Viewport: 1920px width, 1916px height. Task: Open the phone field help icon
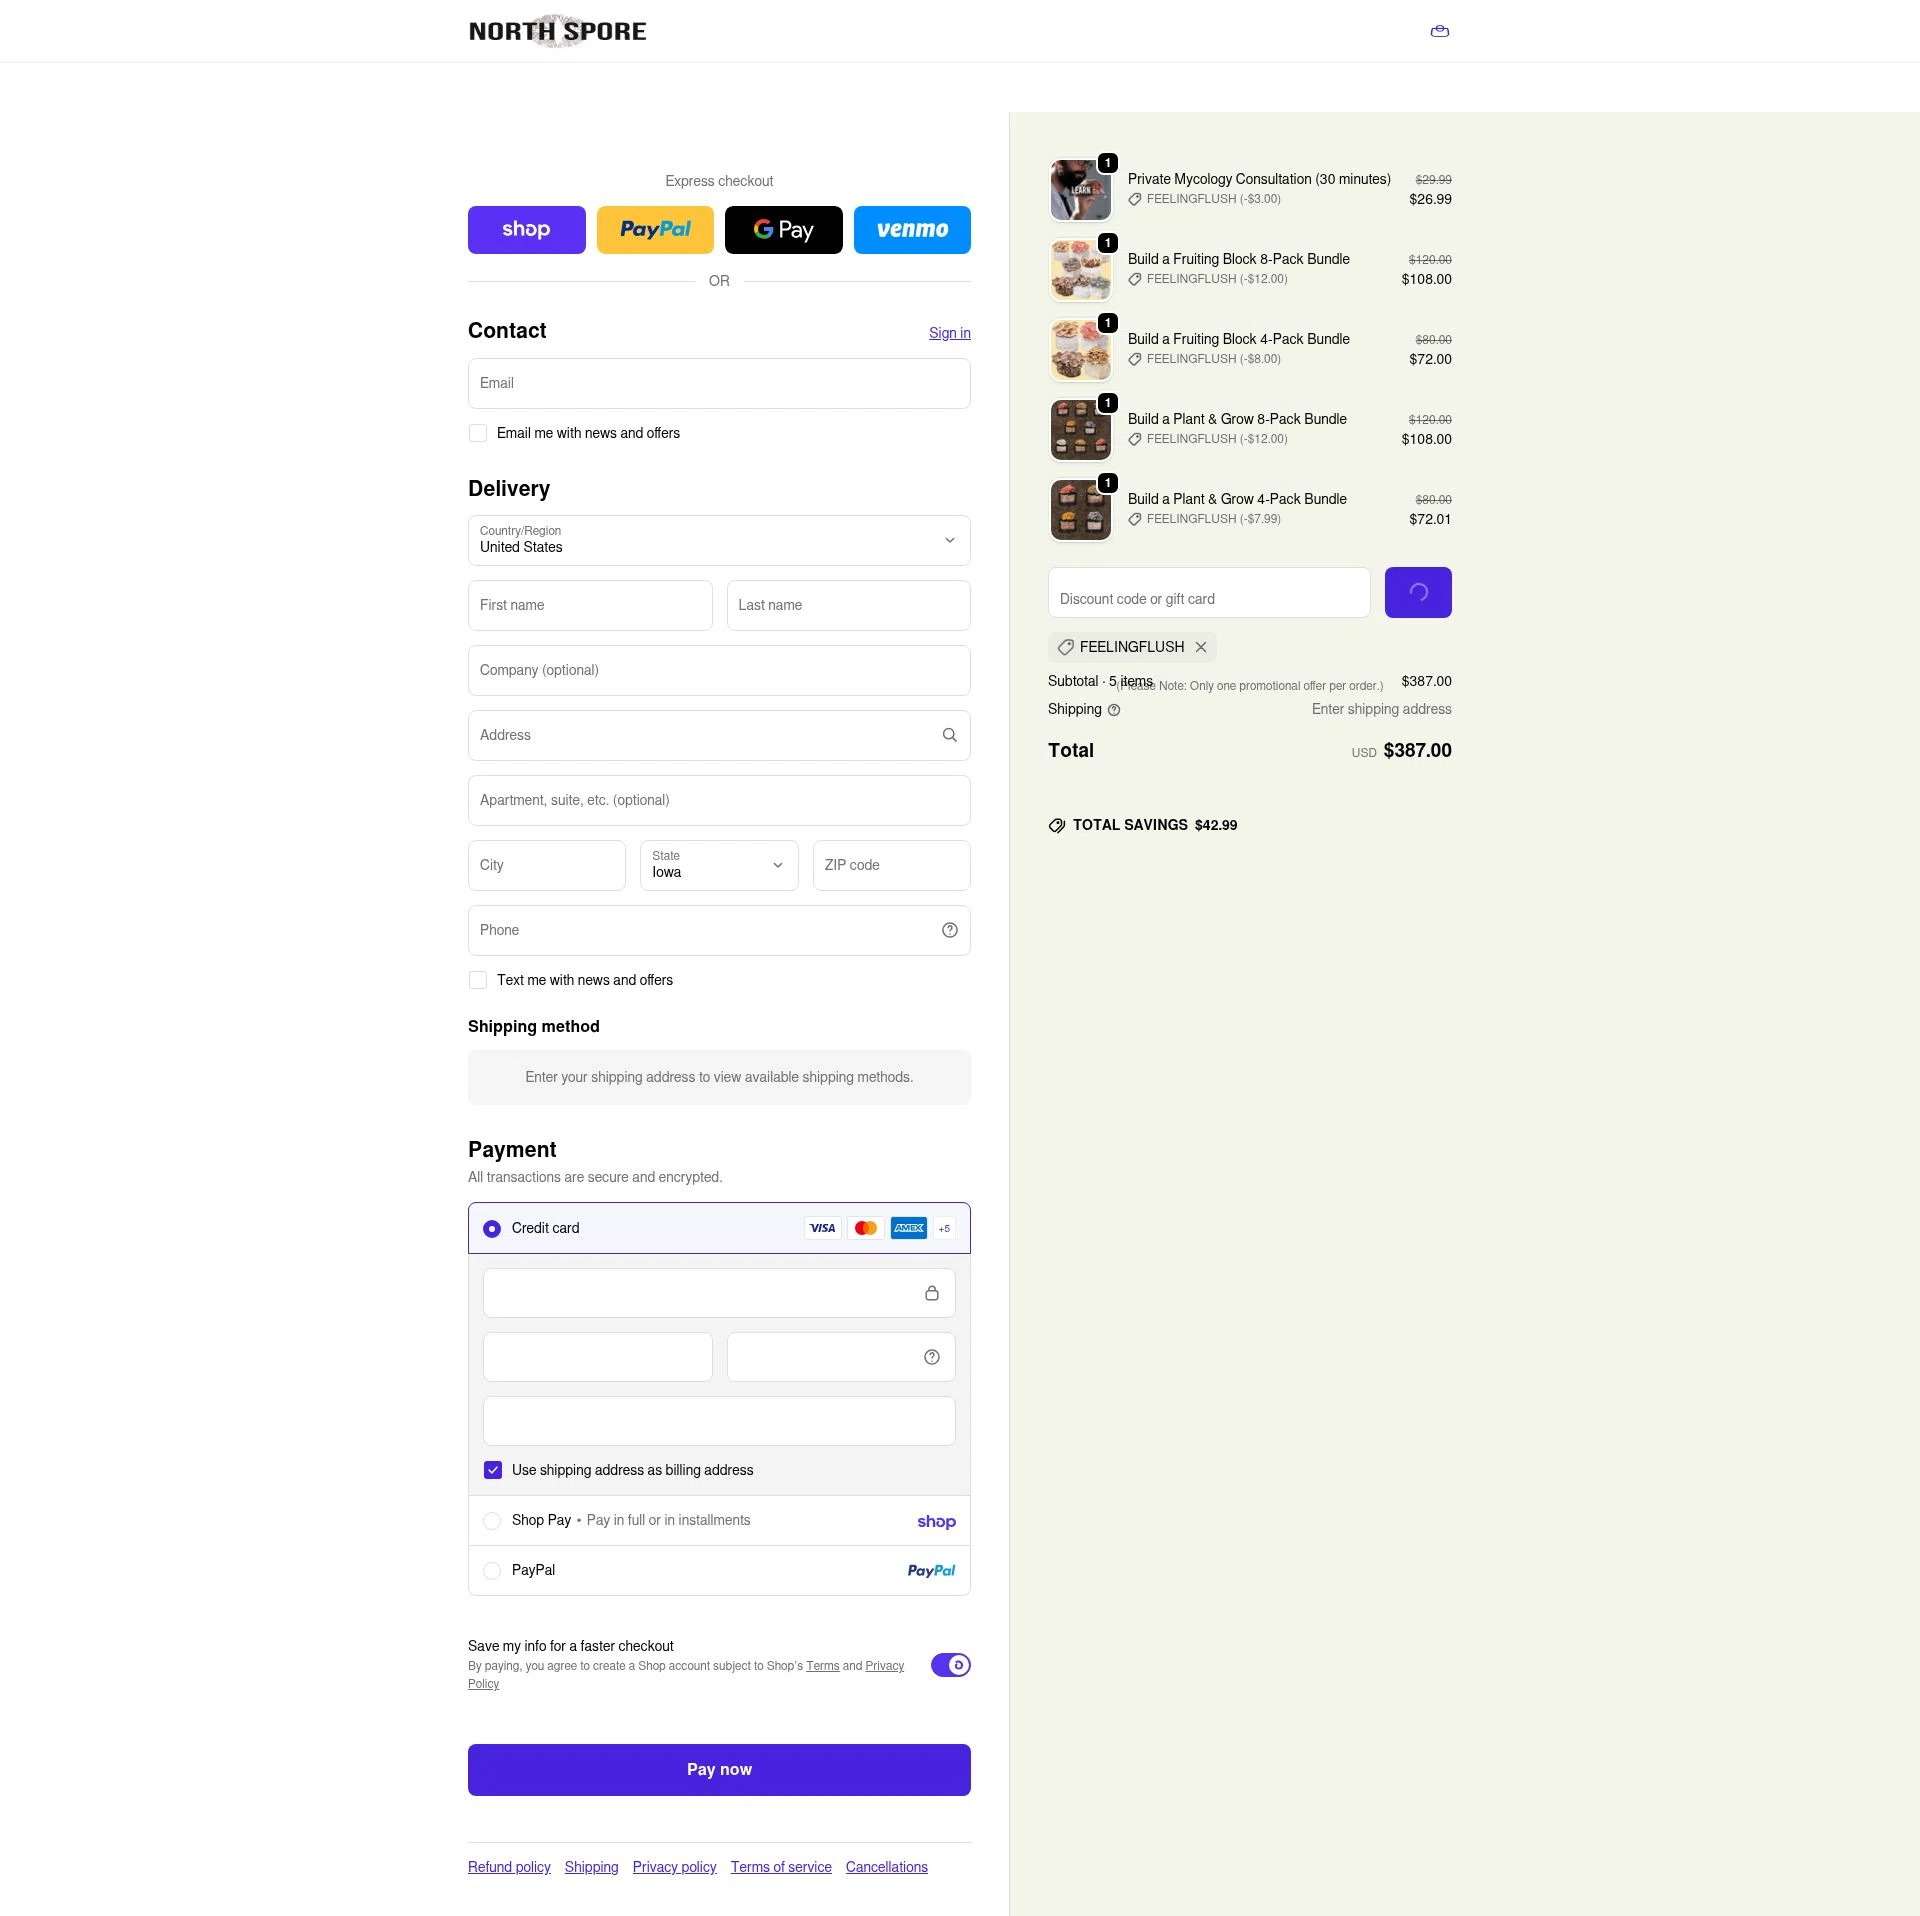point(949,930)
